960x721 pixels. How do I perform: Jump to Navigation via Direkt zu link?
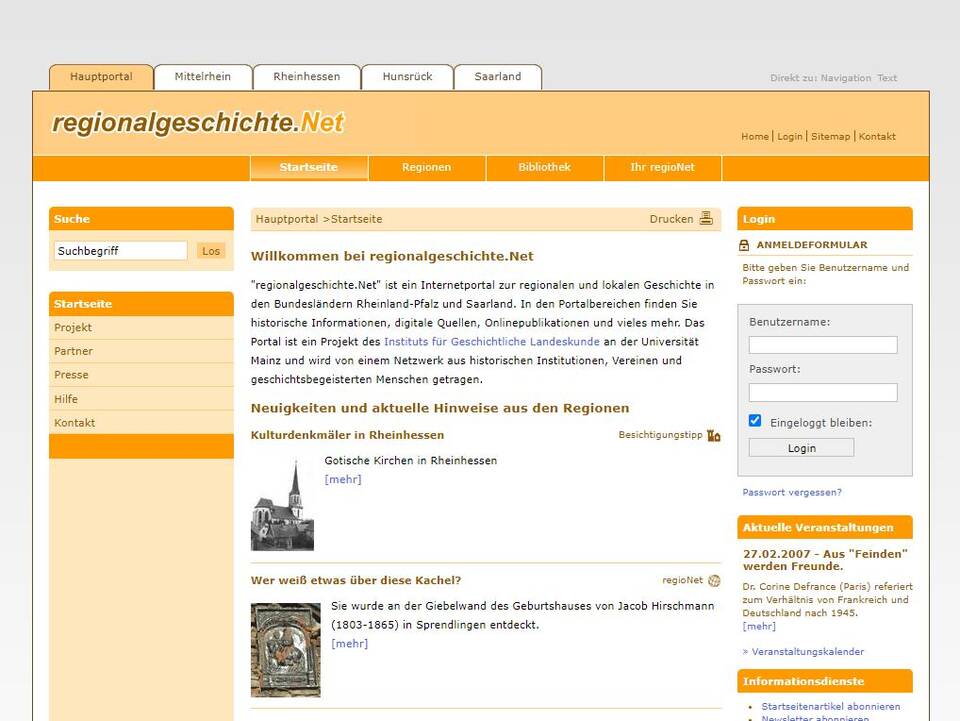(846, 78)
